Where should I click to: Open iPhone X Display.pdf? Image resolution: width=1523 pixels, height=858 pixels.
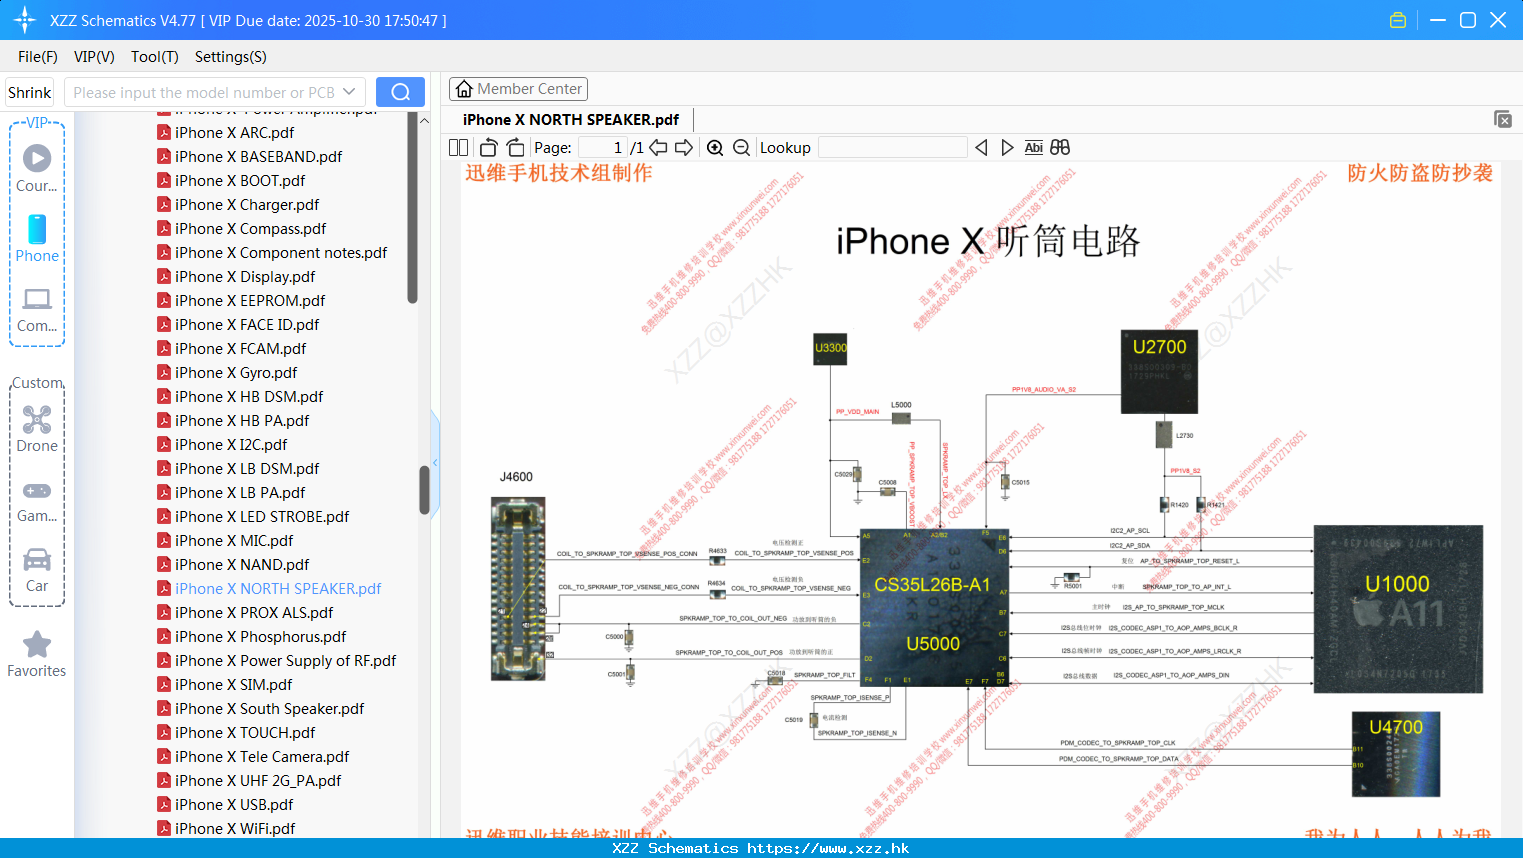coord(245,276)
